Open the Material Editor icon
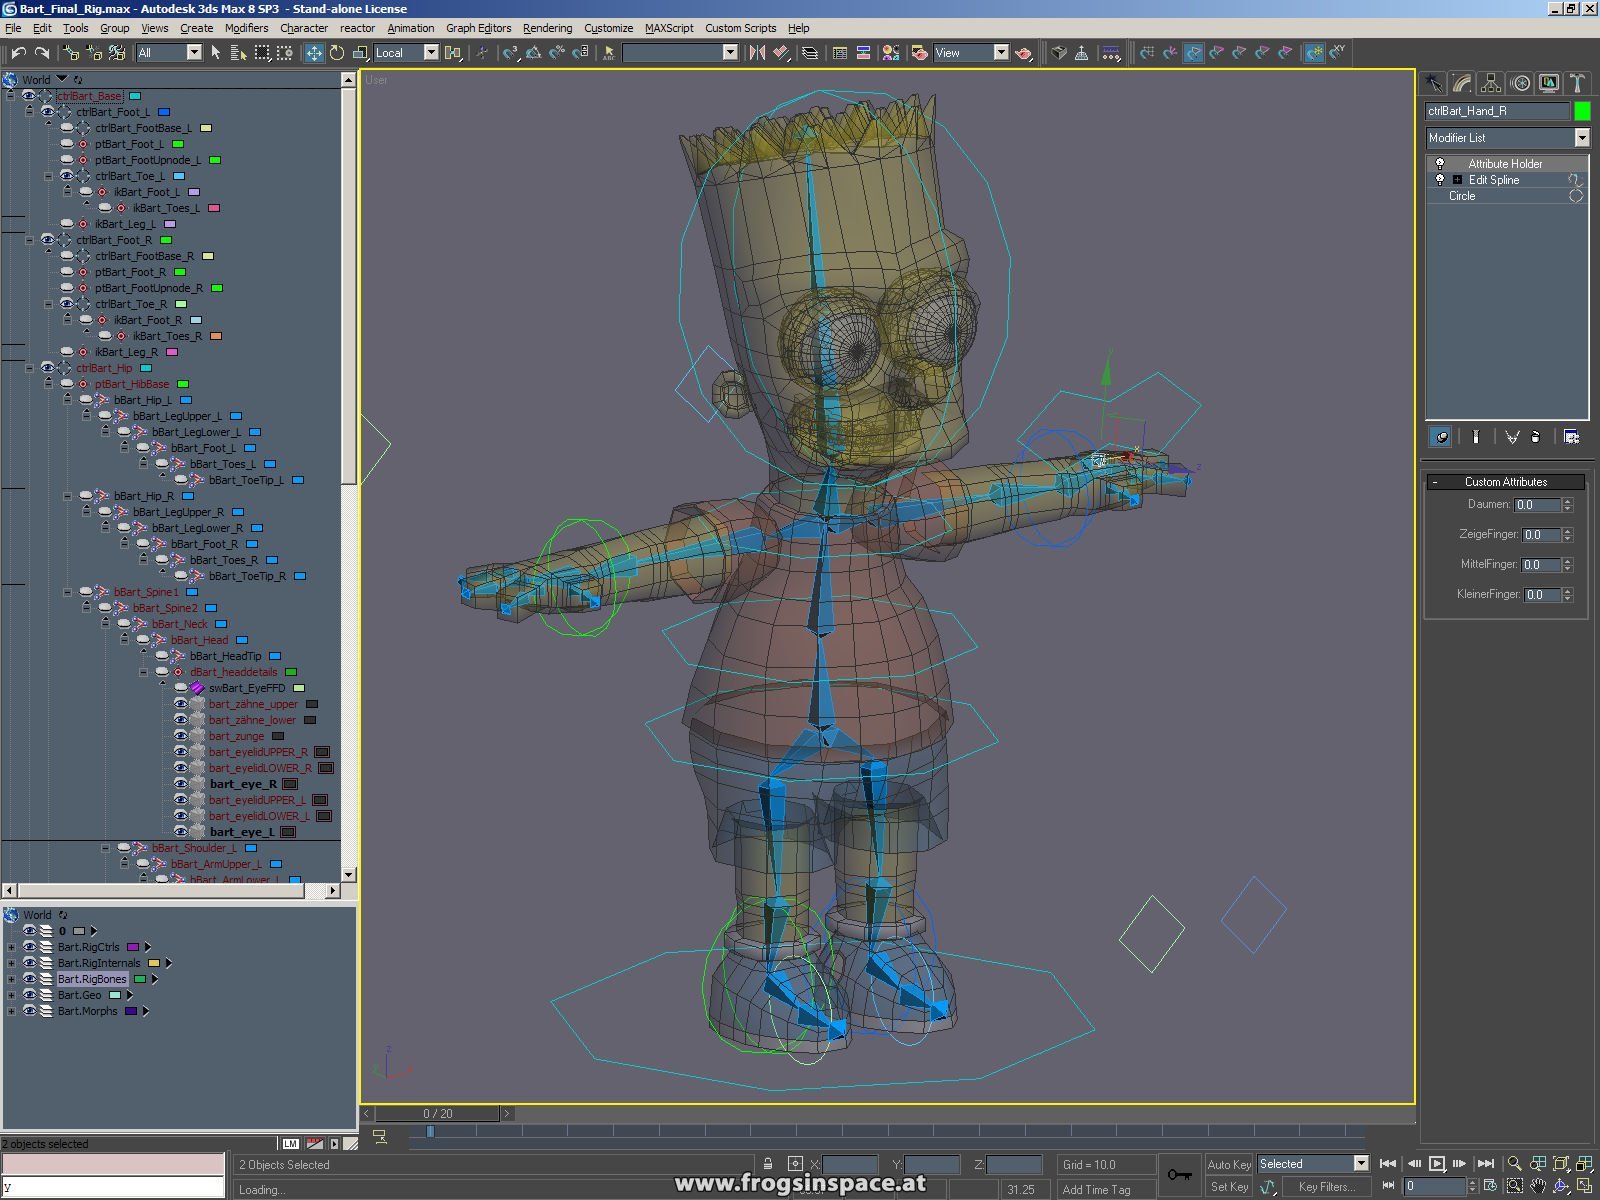Viewport: 1600px width, 1200px height. point(890,53)
